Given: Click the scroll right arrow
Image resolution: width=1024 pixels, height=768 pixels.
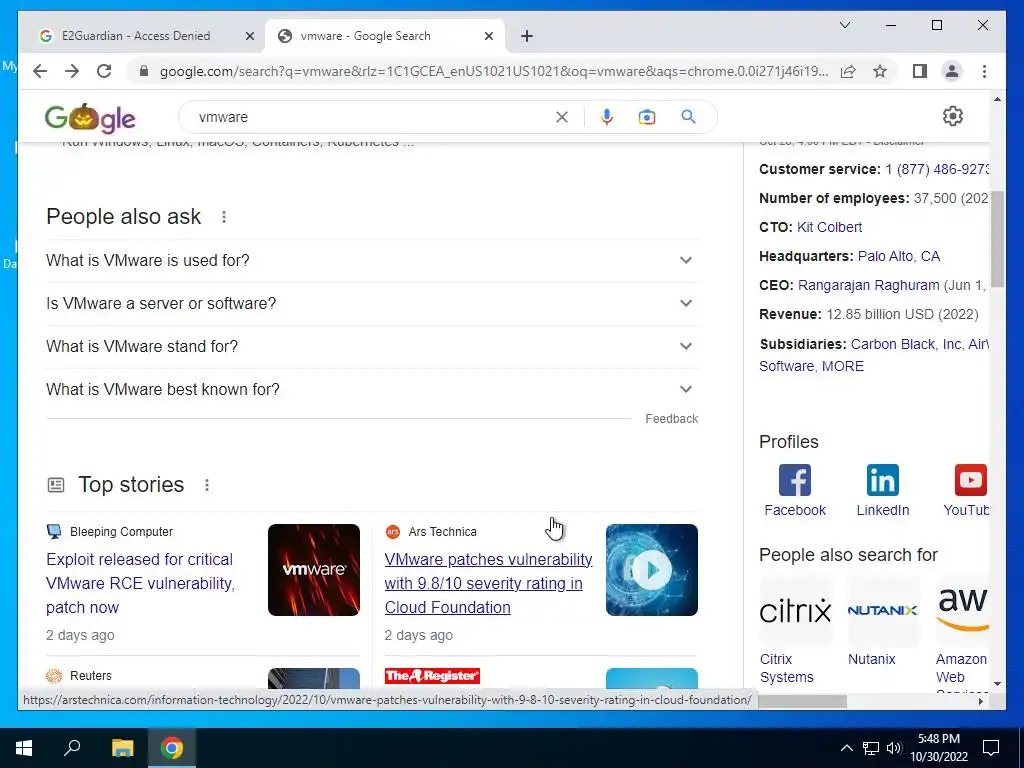Looking at the screenshot, I should (980, 701).
